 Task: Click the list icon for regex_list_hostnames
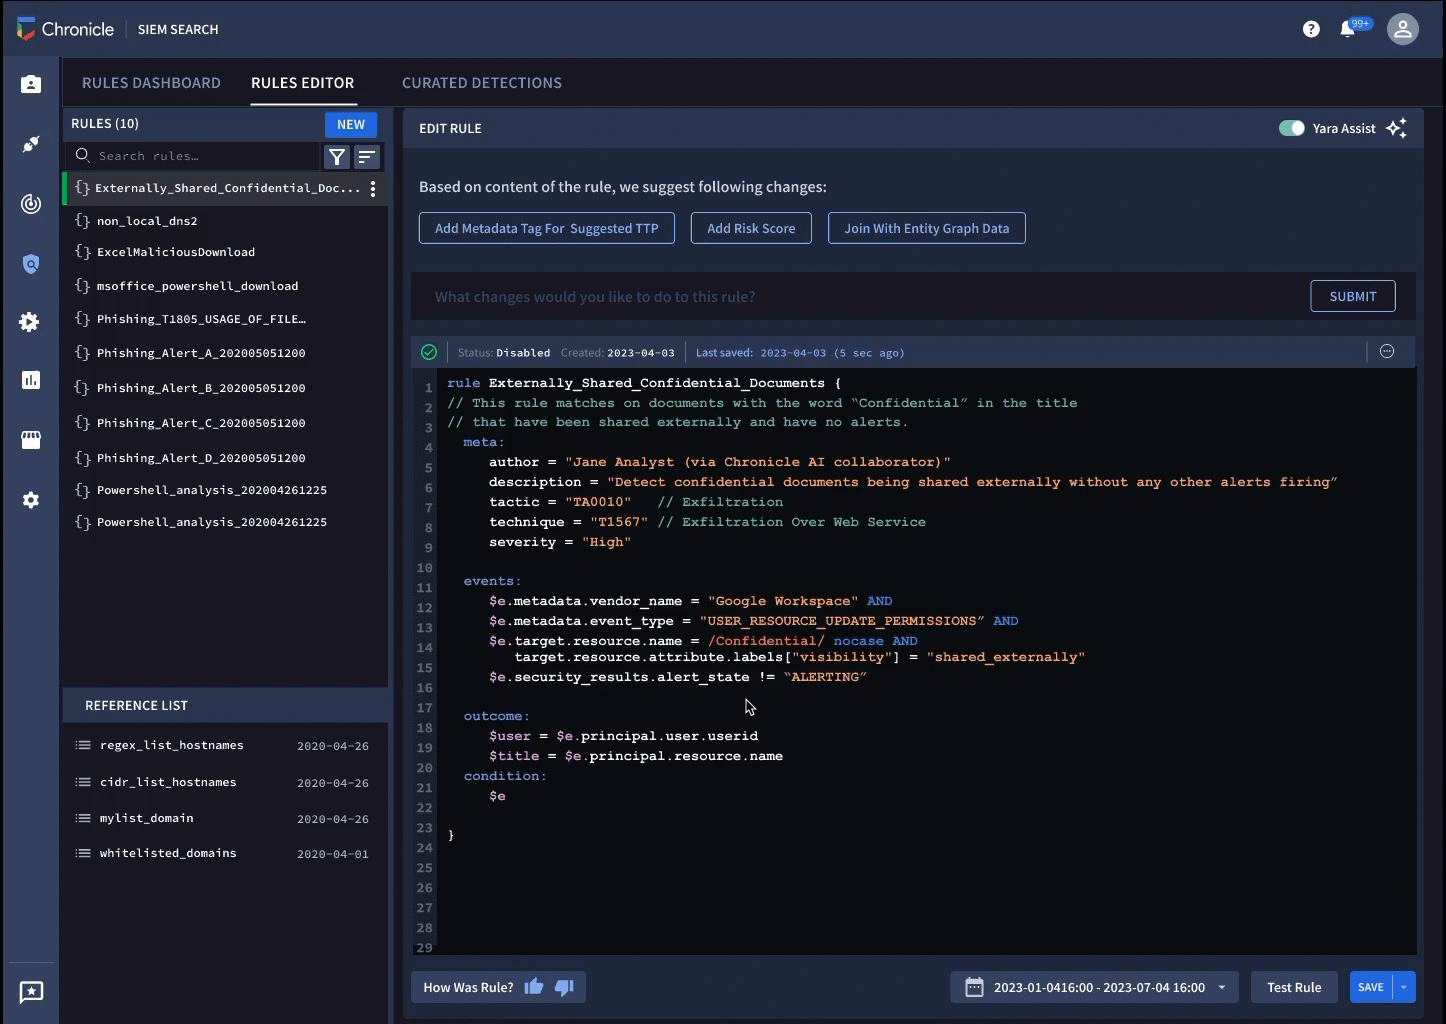pos(83,745)
